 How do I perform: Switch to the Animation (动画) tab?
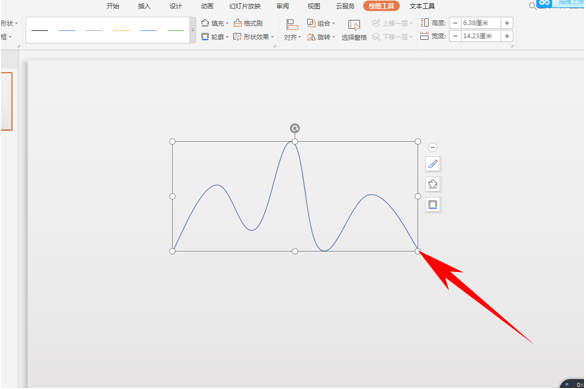(207, 6)
